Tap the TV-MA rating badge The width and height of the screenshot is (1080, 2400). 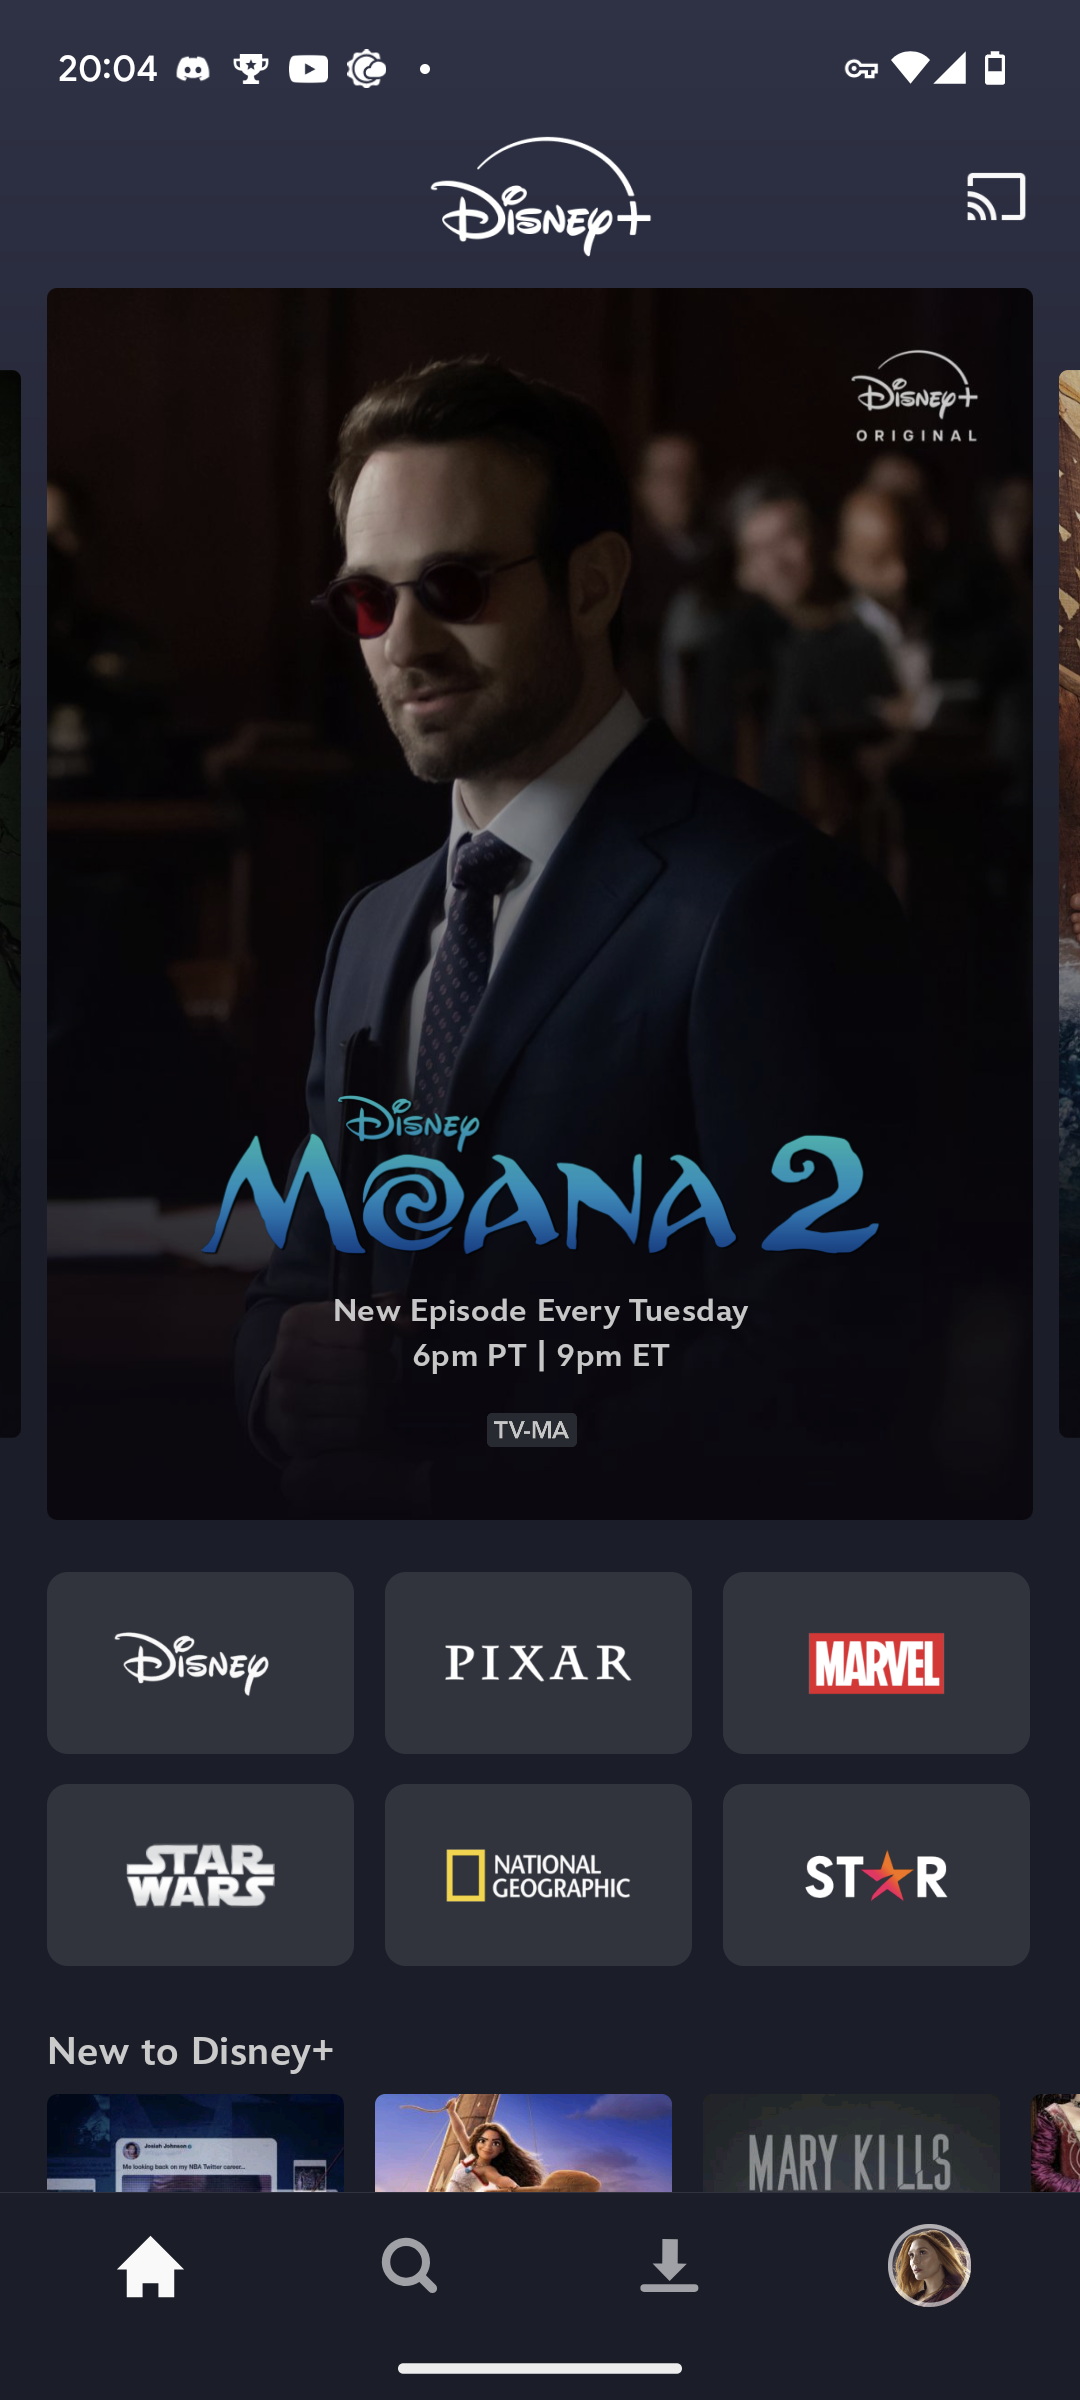[x=531, y=1430]
